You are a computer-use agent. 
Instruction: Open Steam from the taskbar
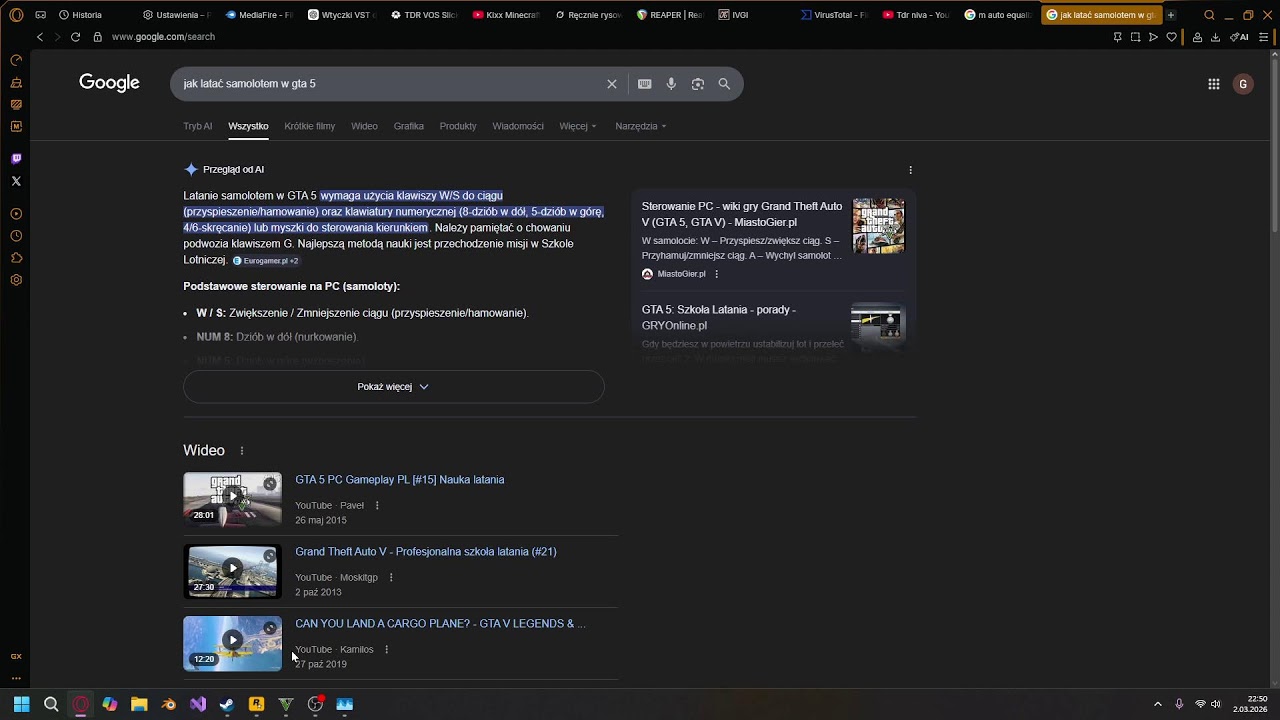pos(227,704)
